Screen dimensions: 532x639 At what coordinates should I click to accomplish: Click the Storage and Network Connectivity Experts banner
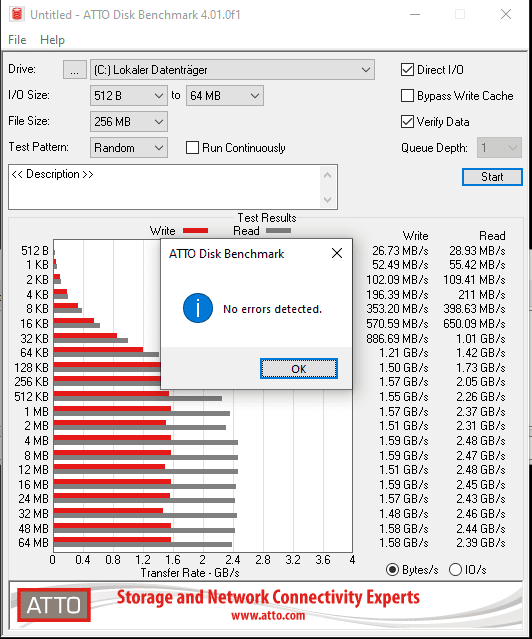[x=268, y=597]
